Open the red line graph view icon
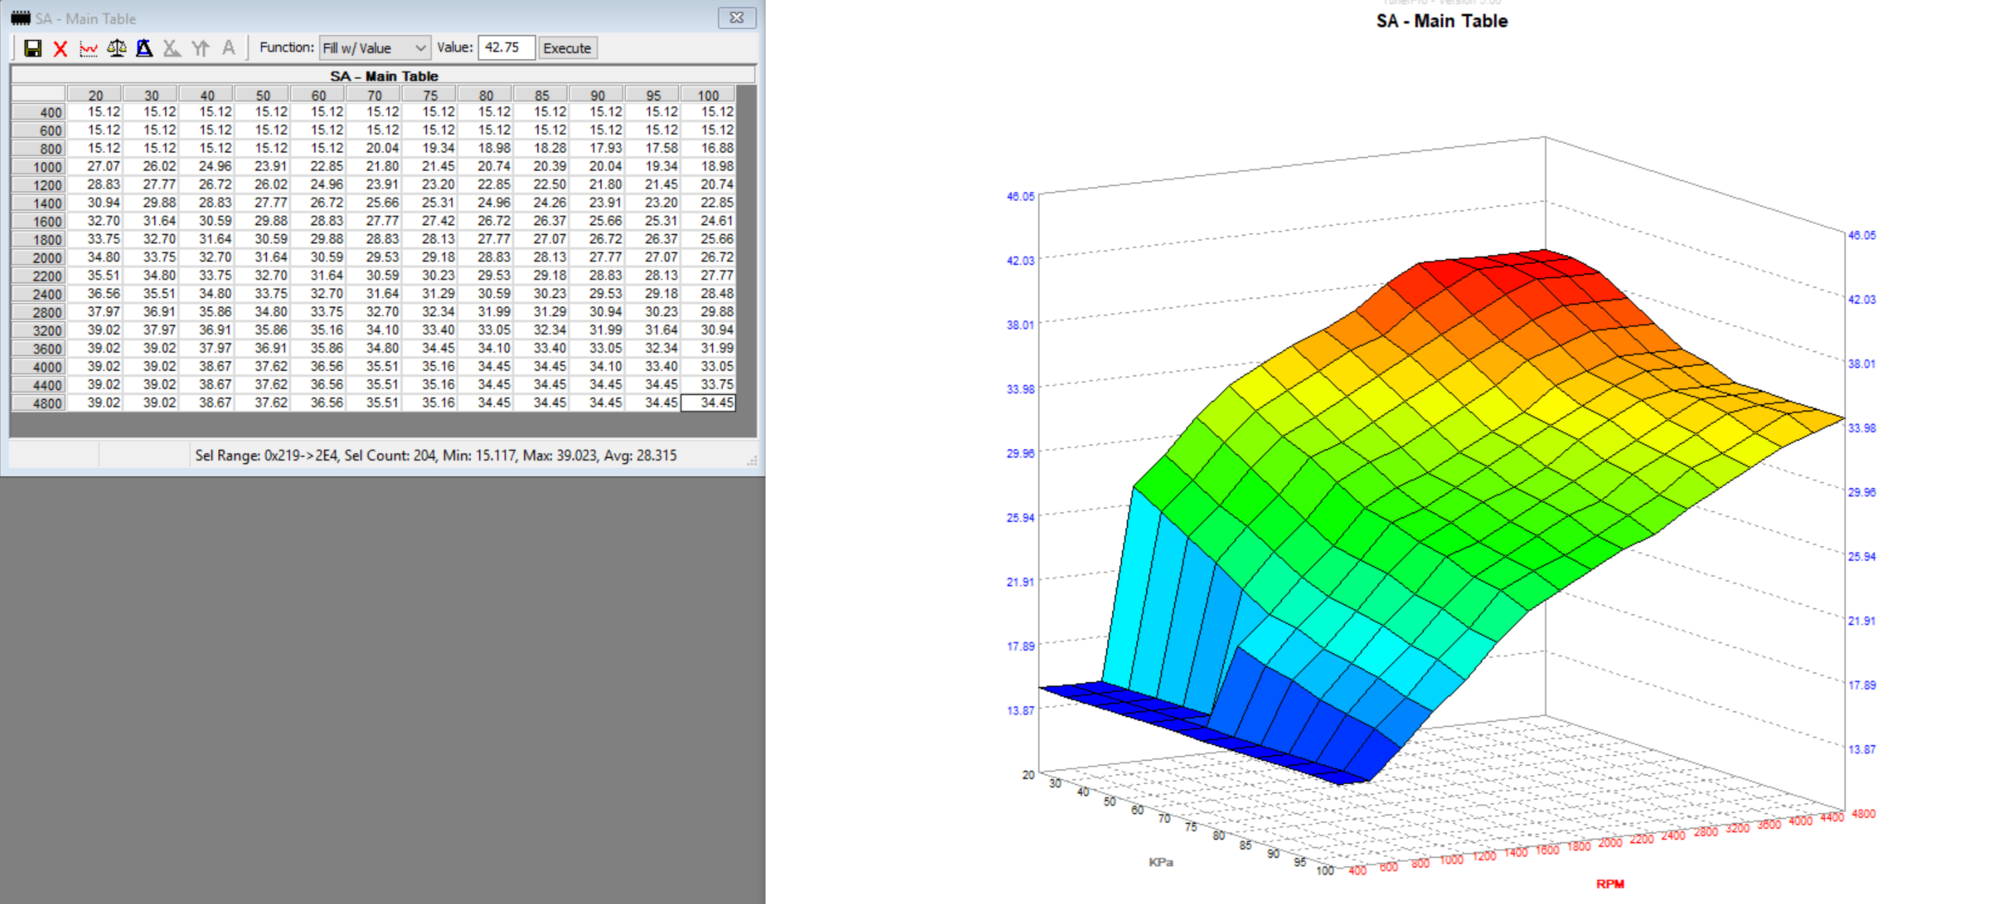Screen dimensions: 2000x904 pos(89,48)
